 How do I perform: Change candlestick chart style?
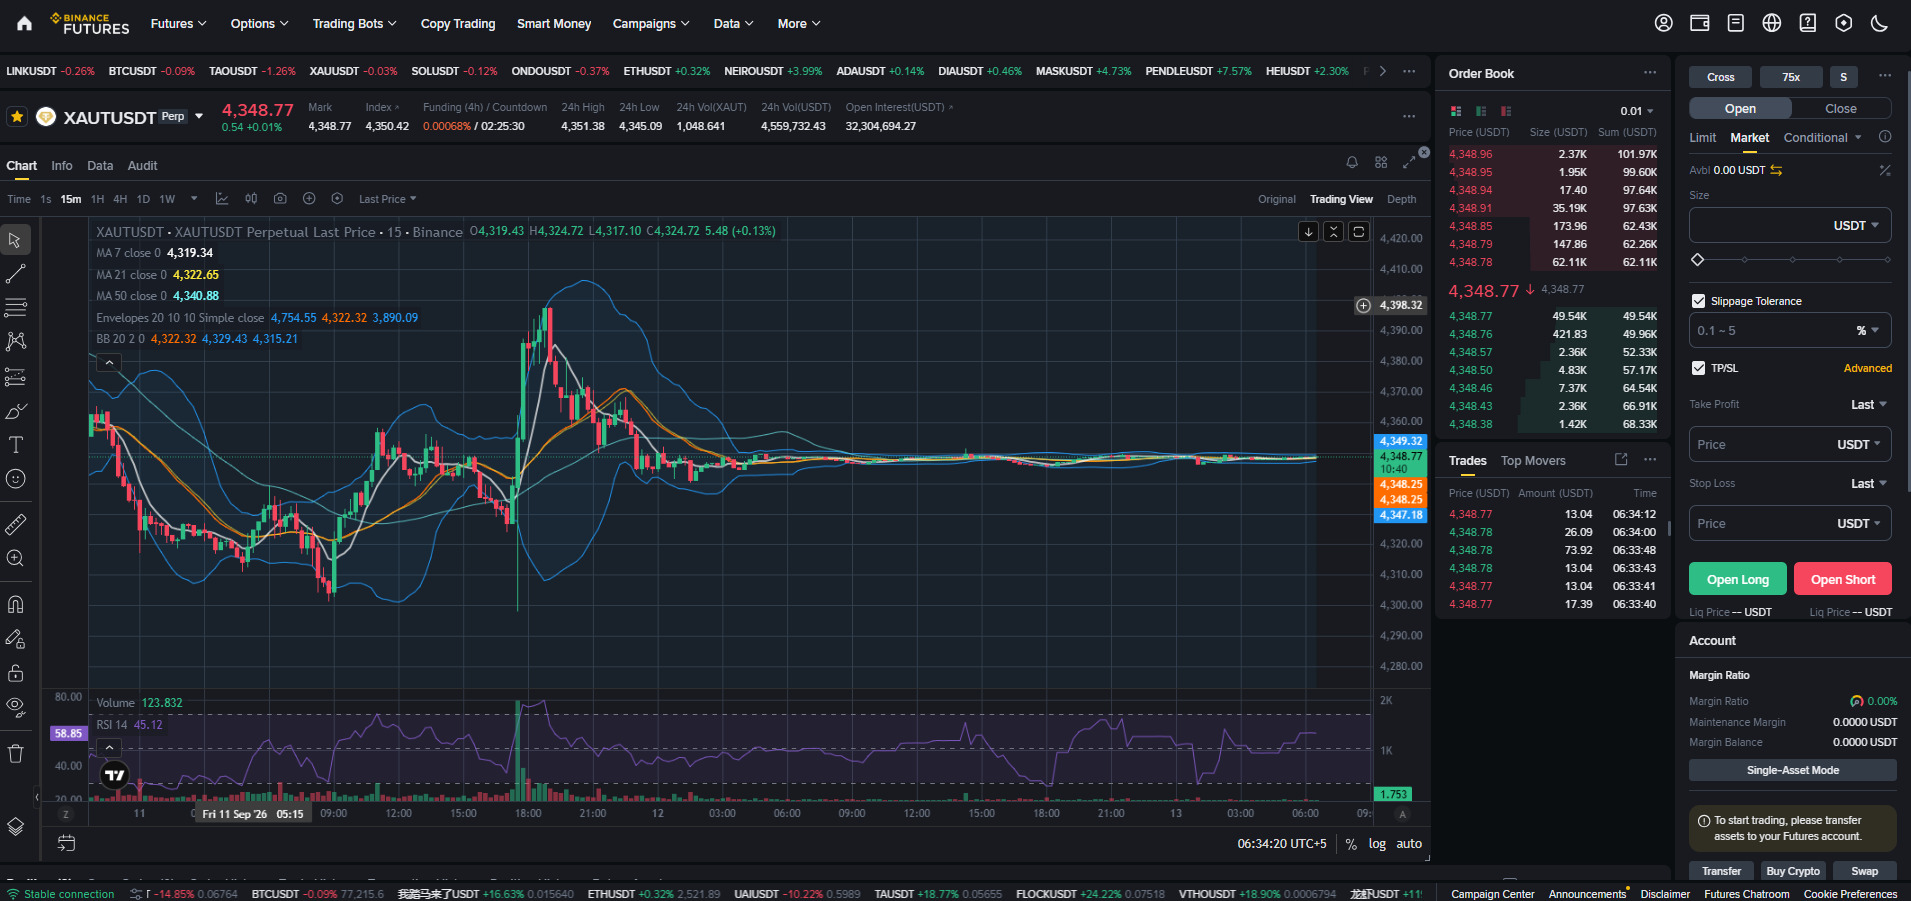(251, 199)
